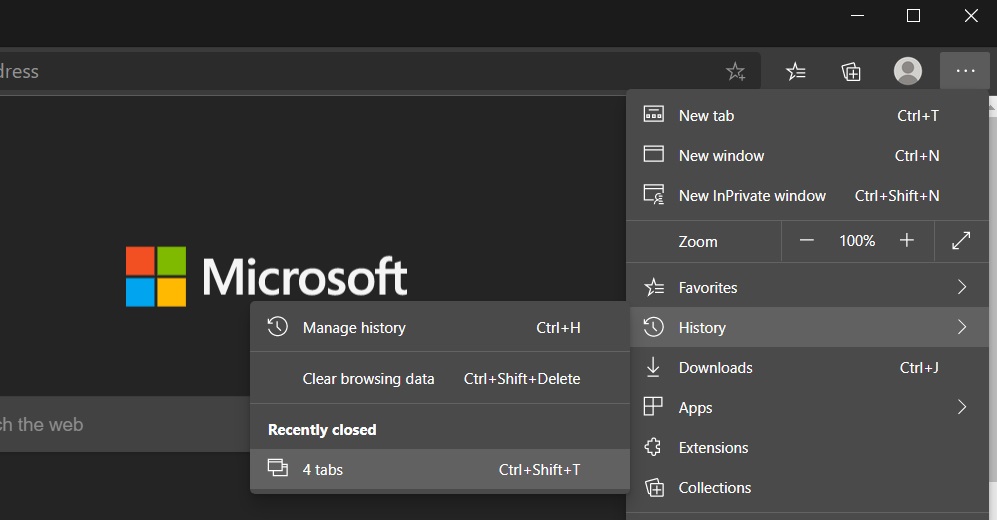Open a New InPrivate window
Screen dimensions: 997x520
click(752, 196)
